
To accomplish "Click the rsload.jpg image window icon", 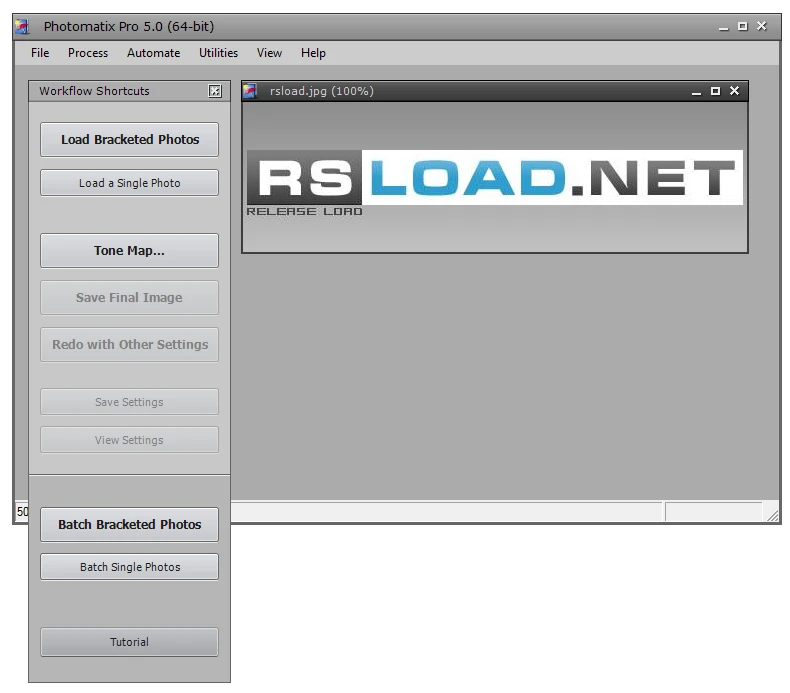I will (251, 91).
